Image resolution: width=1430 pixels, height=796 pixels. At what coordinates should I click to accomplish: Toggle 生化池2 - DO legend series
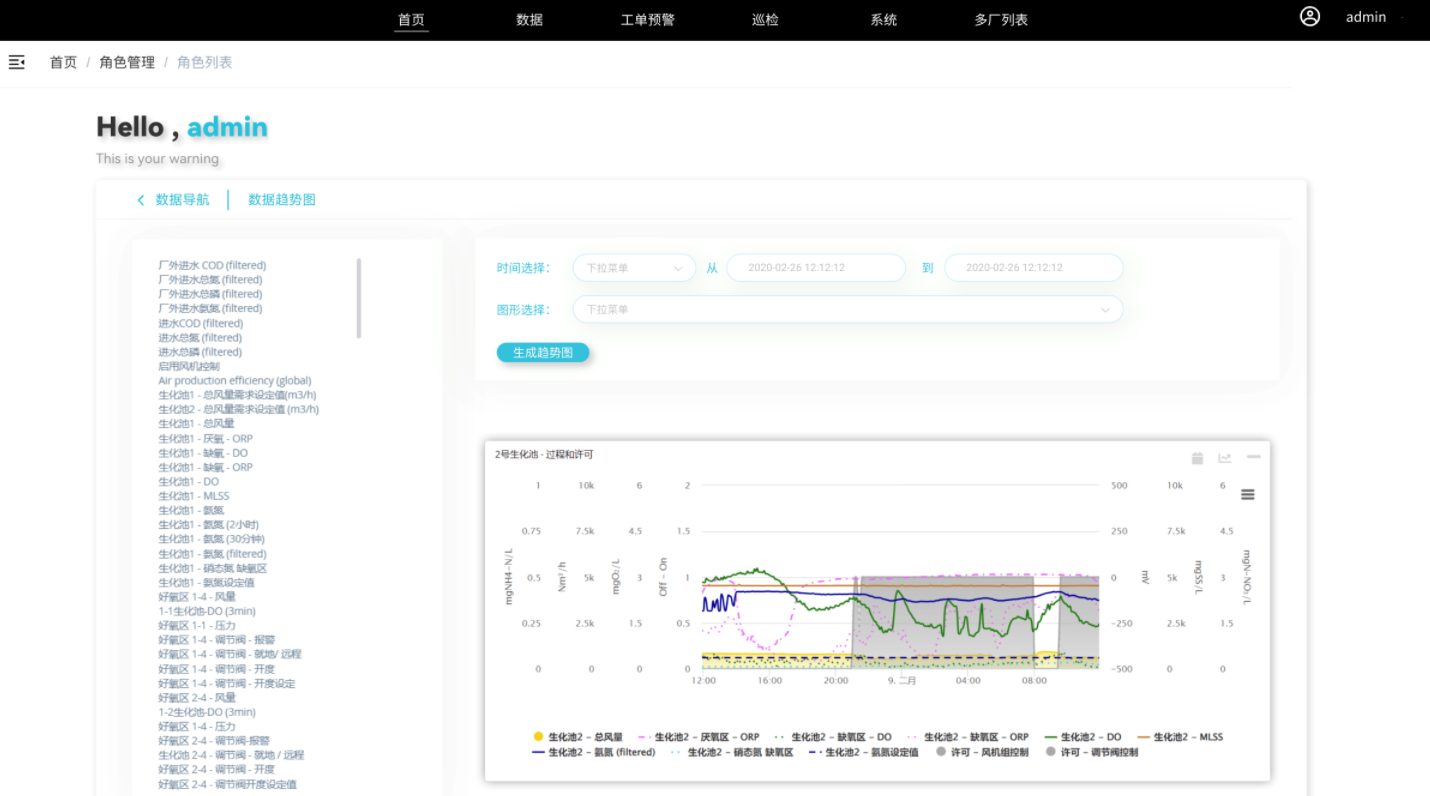pos(1085,737)
